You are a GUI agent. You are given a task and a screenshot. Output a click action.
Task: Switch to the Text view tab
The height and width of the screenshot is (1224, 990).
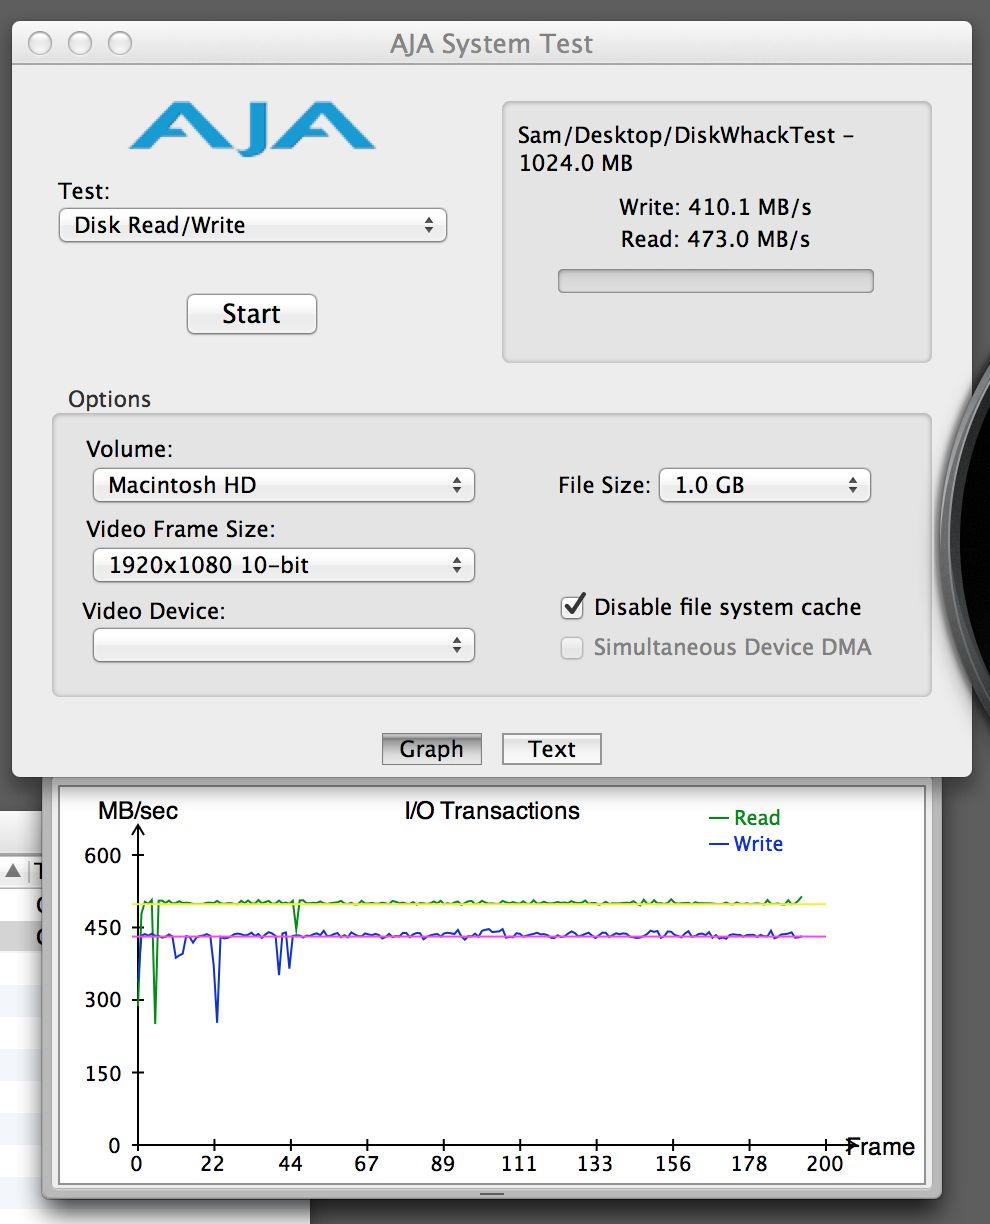551,749
